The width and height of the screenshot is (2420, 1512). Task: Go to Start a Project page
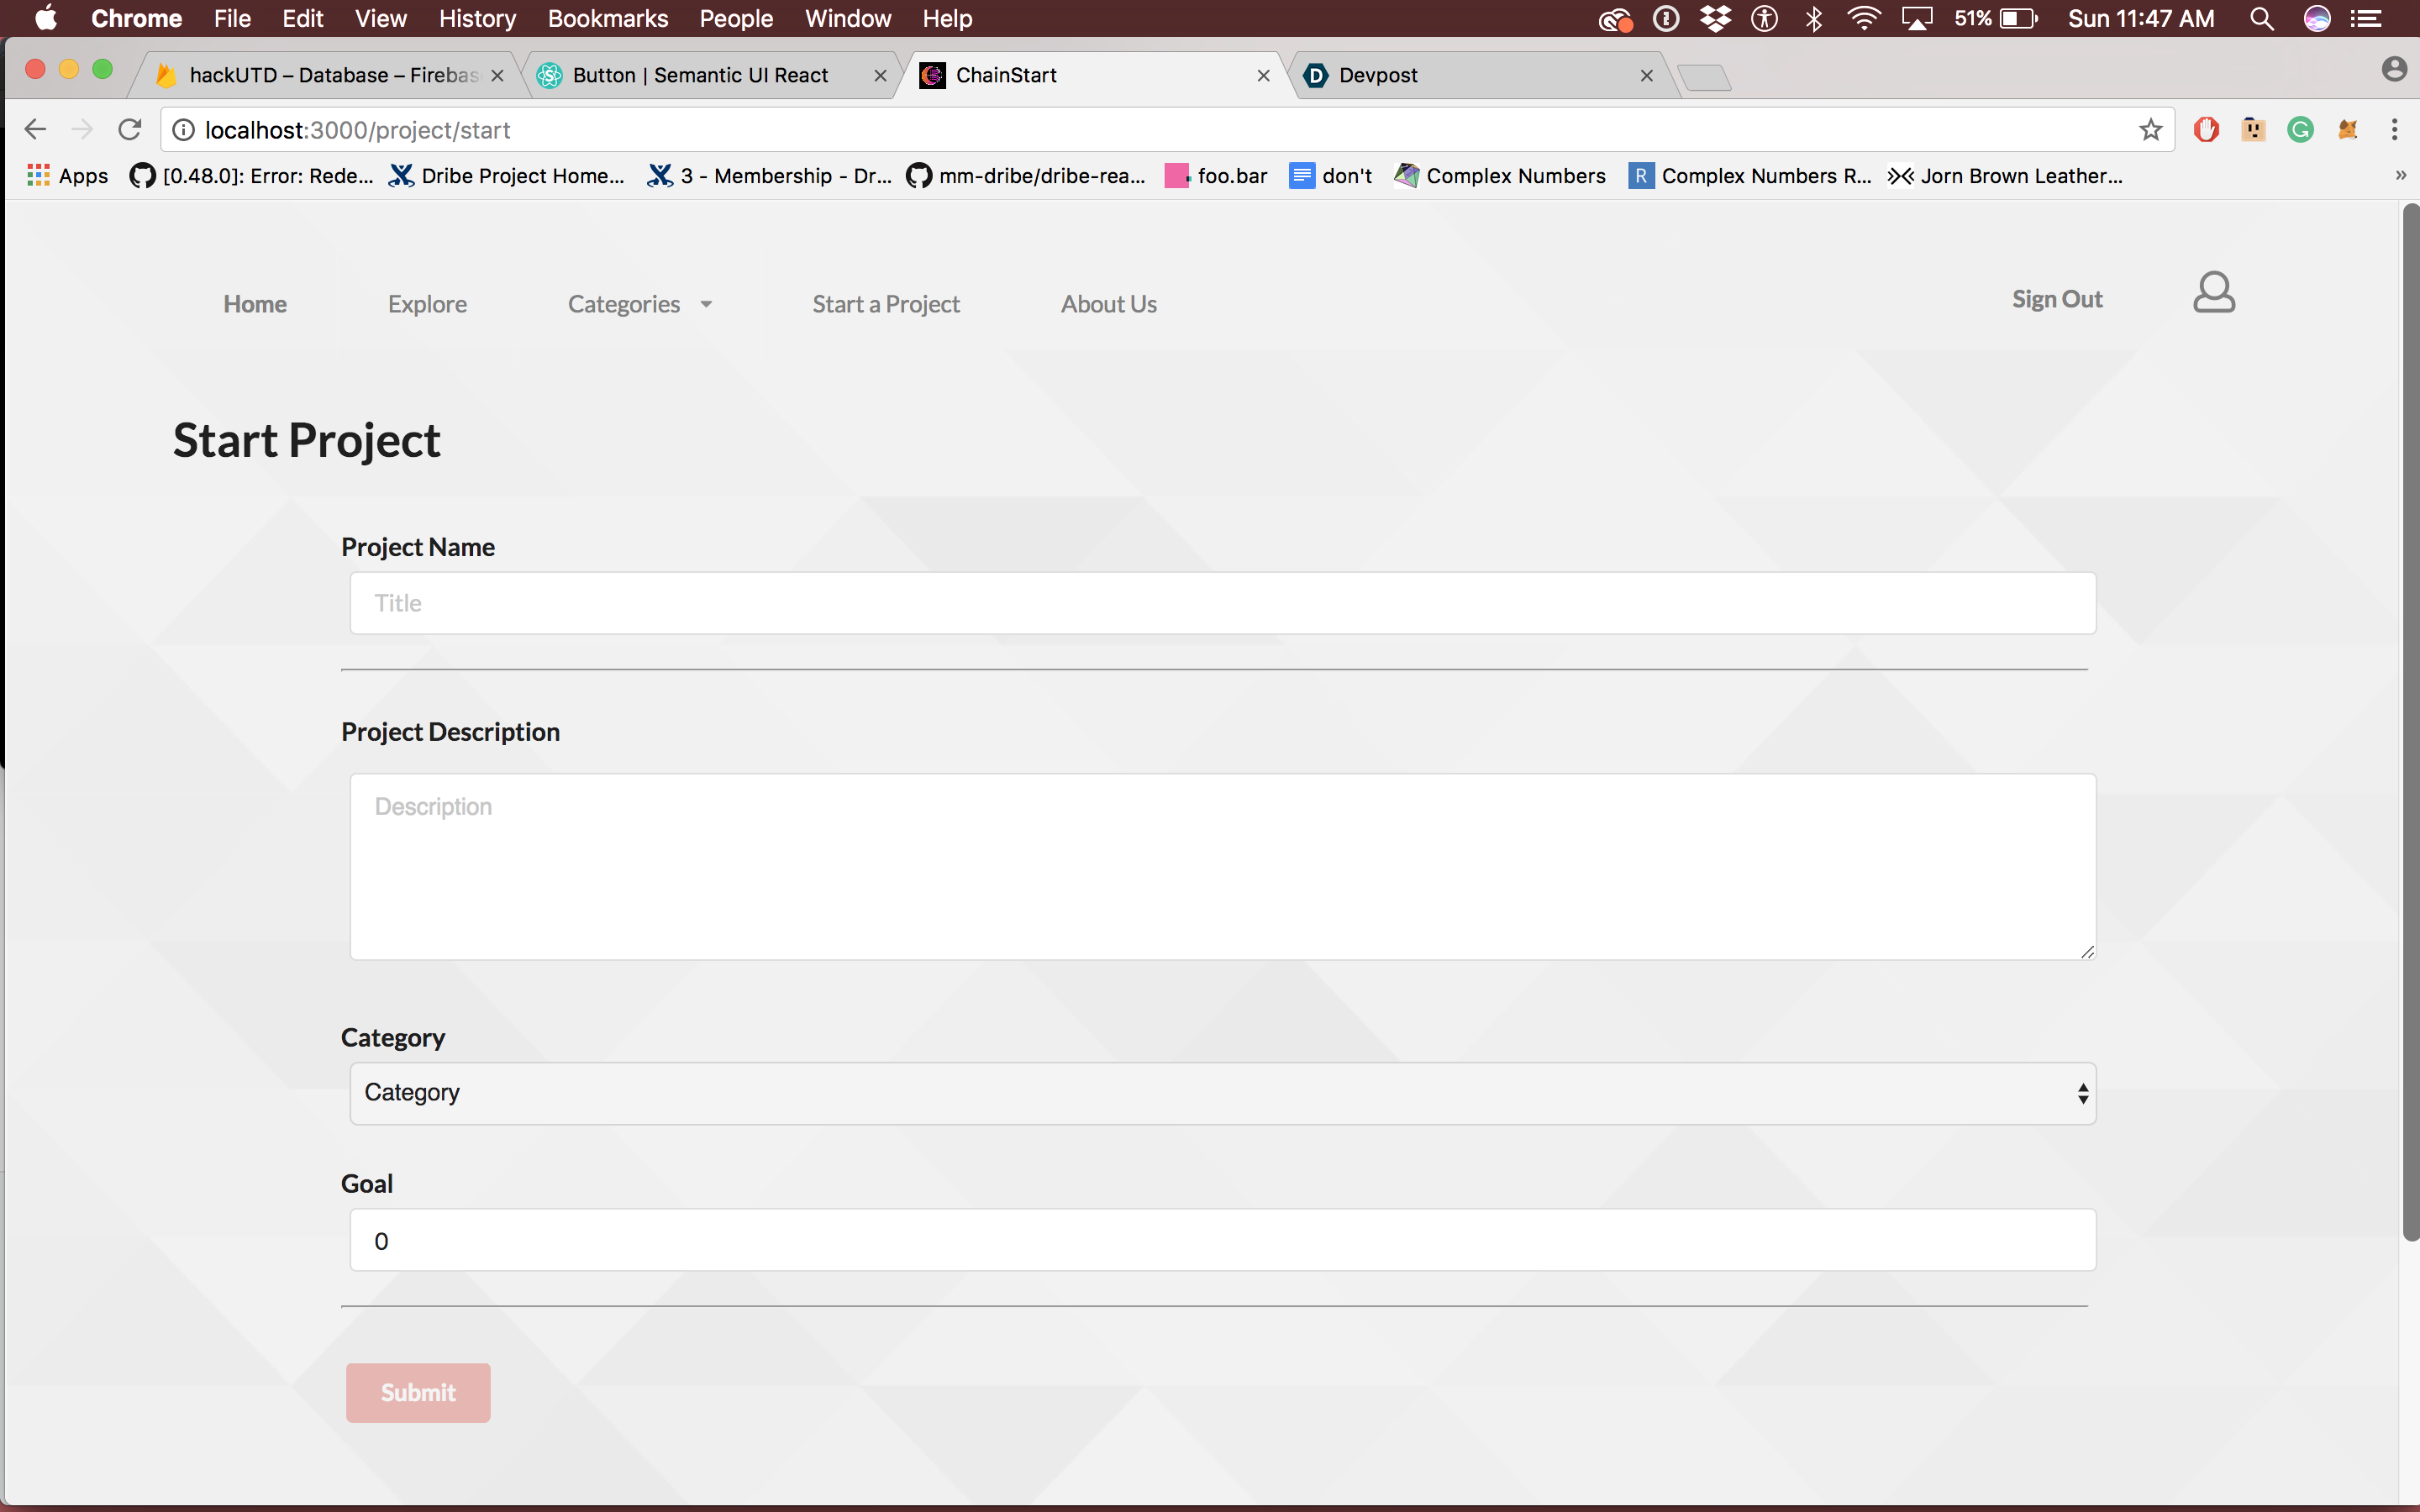[885, 304]
